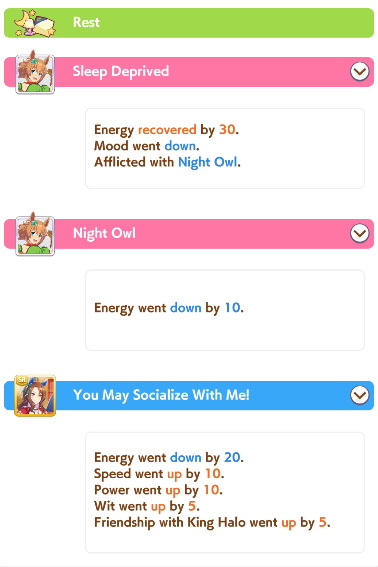Select the Sleep Deprived title text
378x567 pixels.
(121, 71)
